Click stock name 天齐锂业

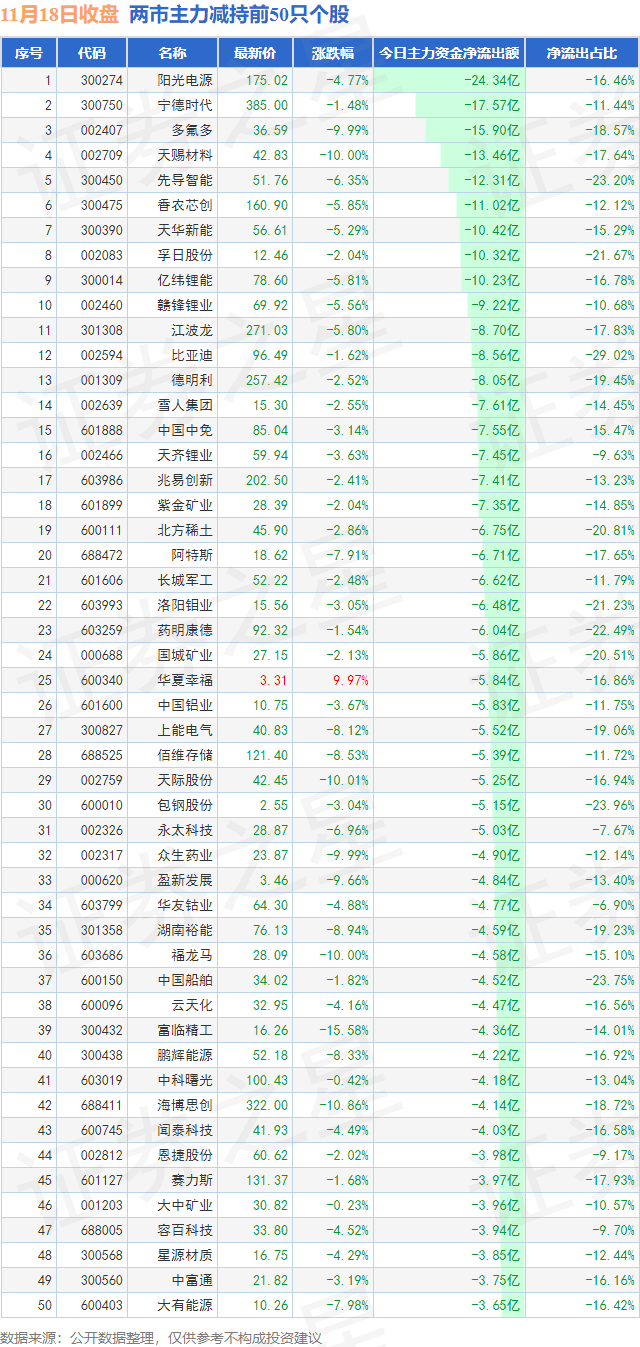click(x=185, y=455)
